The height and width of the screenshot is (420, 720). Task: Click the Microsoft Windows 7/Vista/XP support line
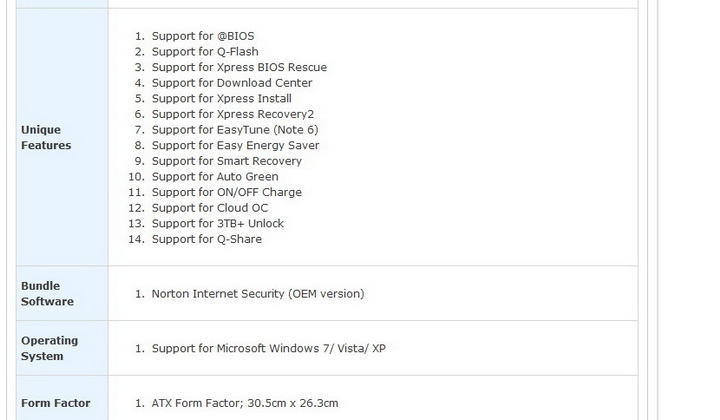269,348
